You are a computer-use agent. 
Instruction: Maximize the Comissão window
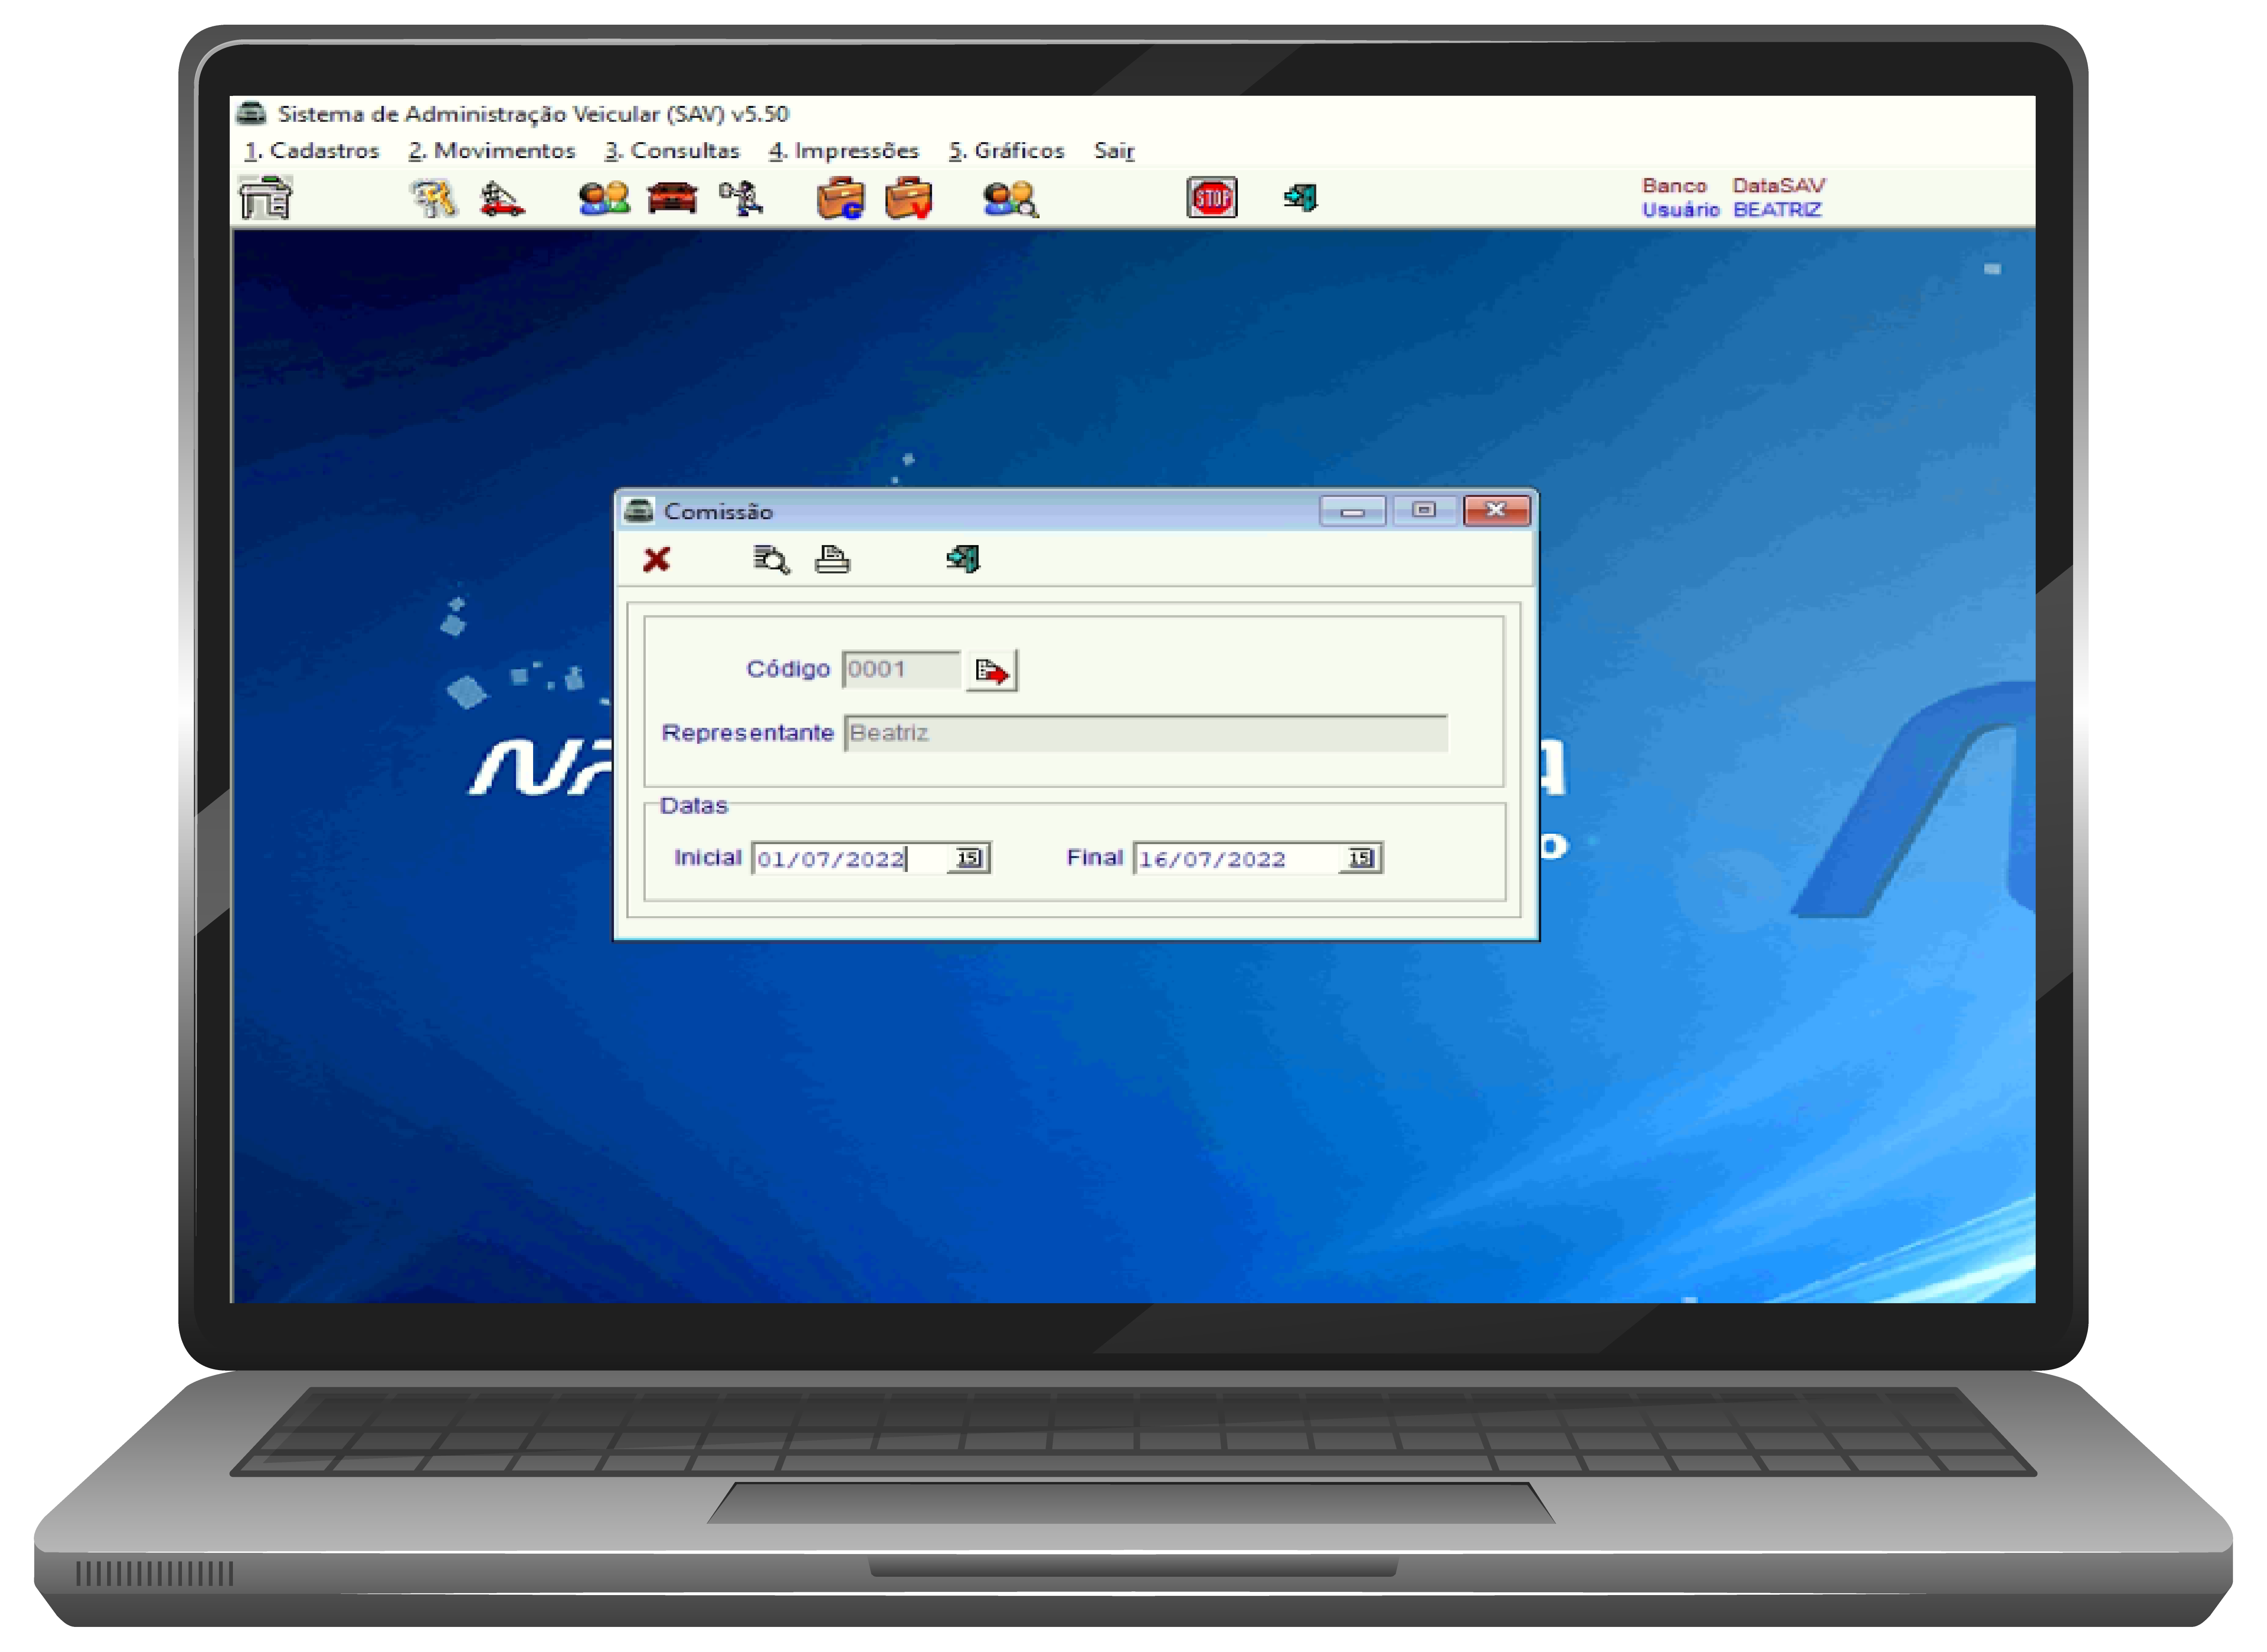click(x=1424, y=511)
